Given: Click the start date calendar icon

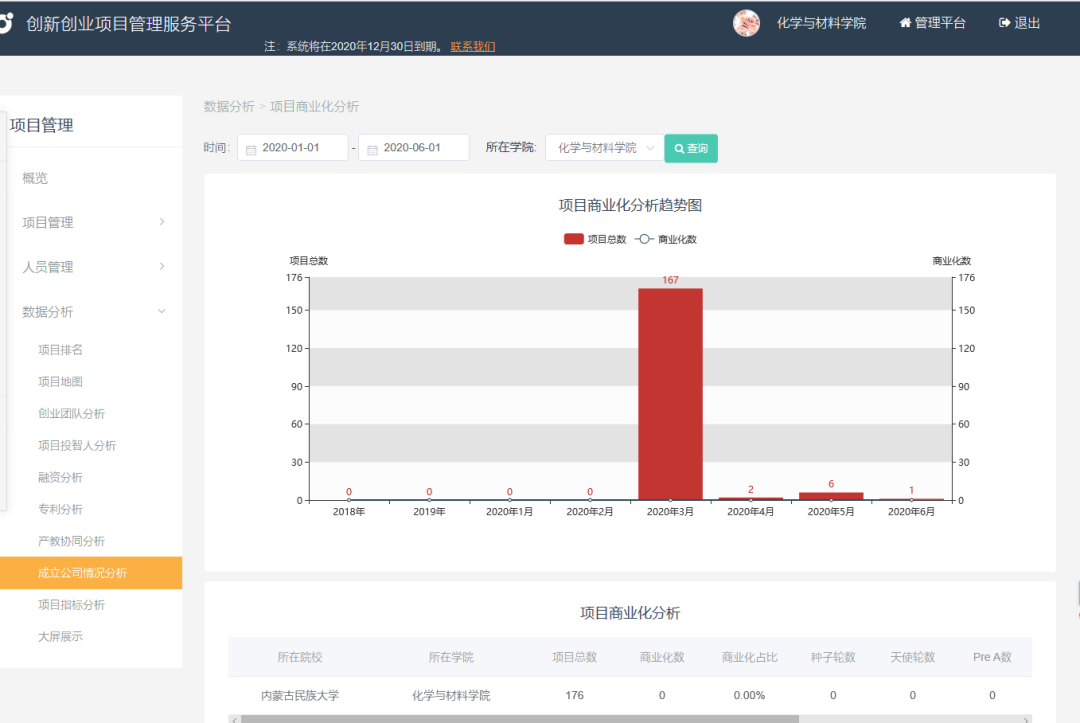Looking at the screenshot, I should click(x=251, y=149).
